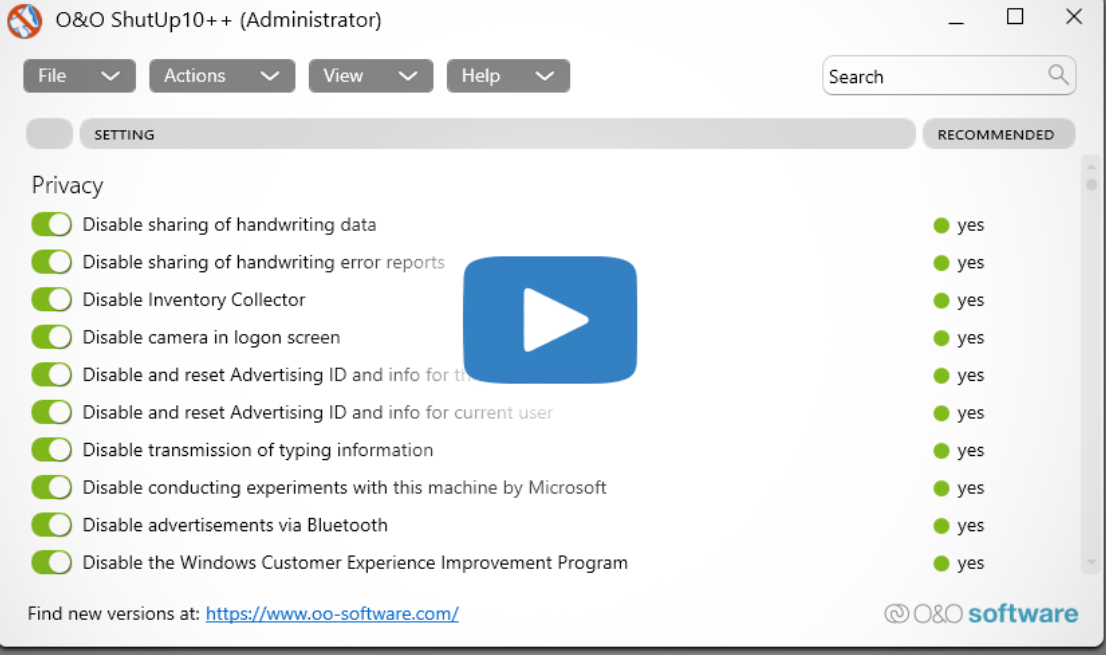This screenshot has height=655, width=1106.
Task: Switch off Disable transmission of typing information
Action: click(x=52, y=450)
